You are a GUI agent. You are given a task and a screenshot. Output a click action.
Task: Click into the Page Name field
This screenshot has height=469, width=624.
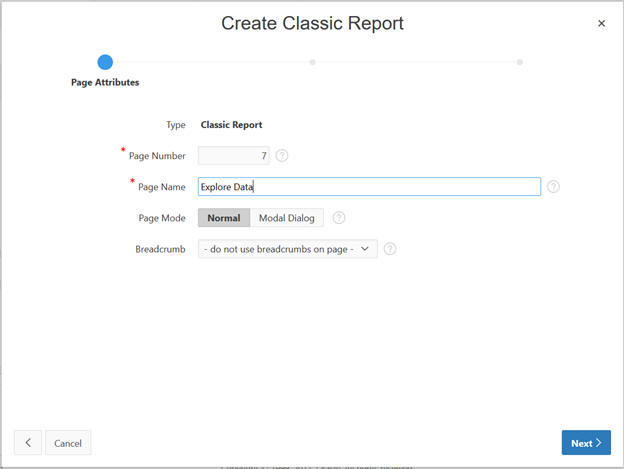tap(369, 187)
